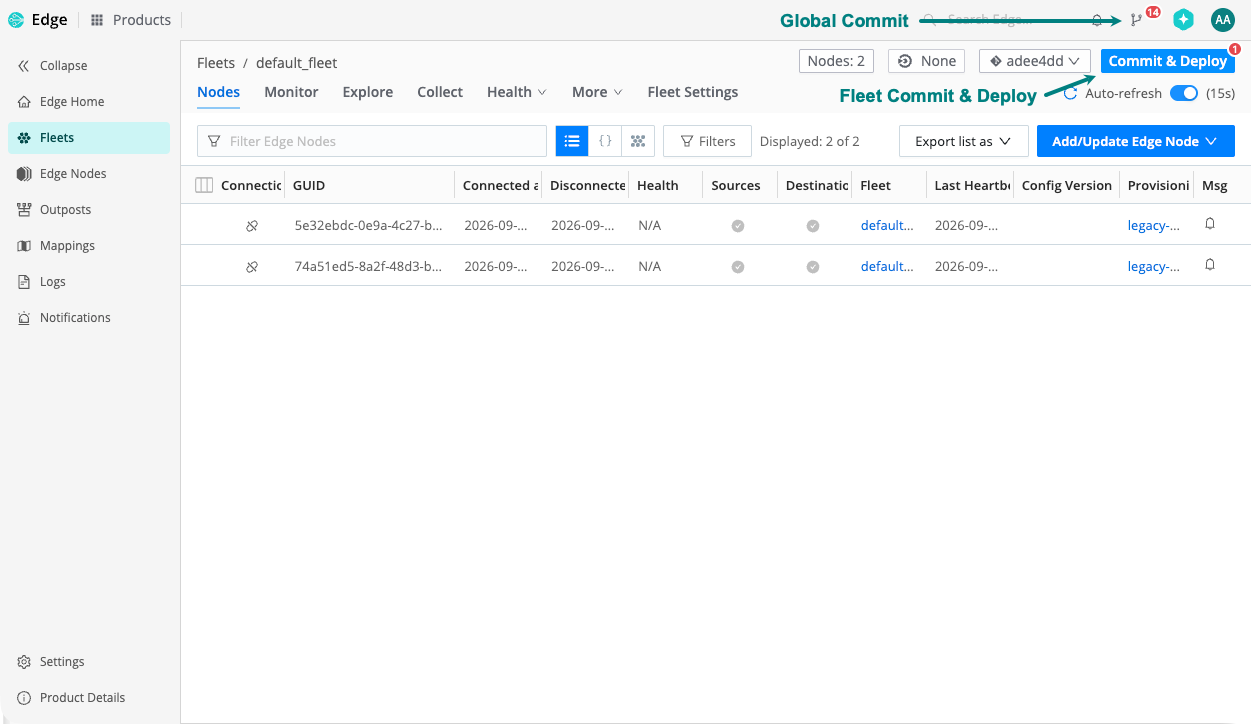Switch to list view of nodes
Image resolution: width=1251 pixels, height=724 pixels.
tap(572, 141)
